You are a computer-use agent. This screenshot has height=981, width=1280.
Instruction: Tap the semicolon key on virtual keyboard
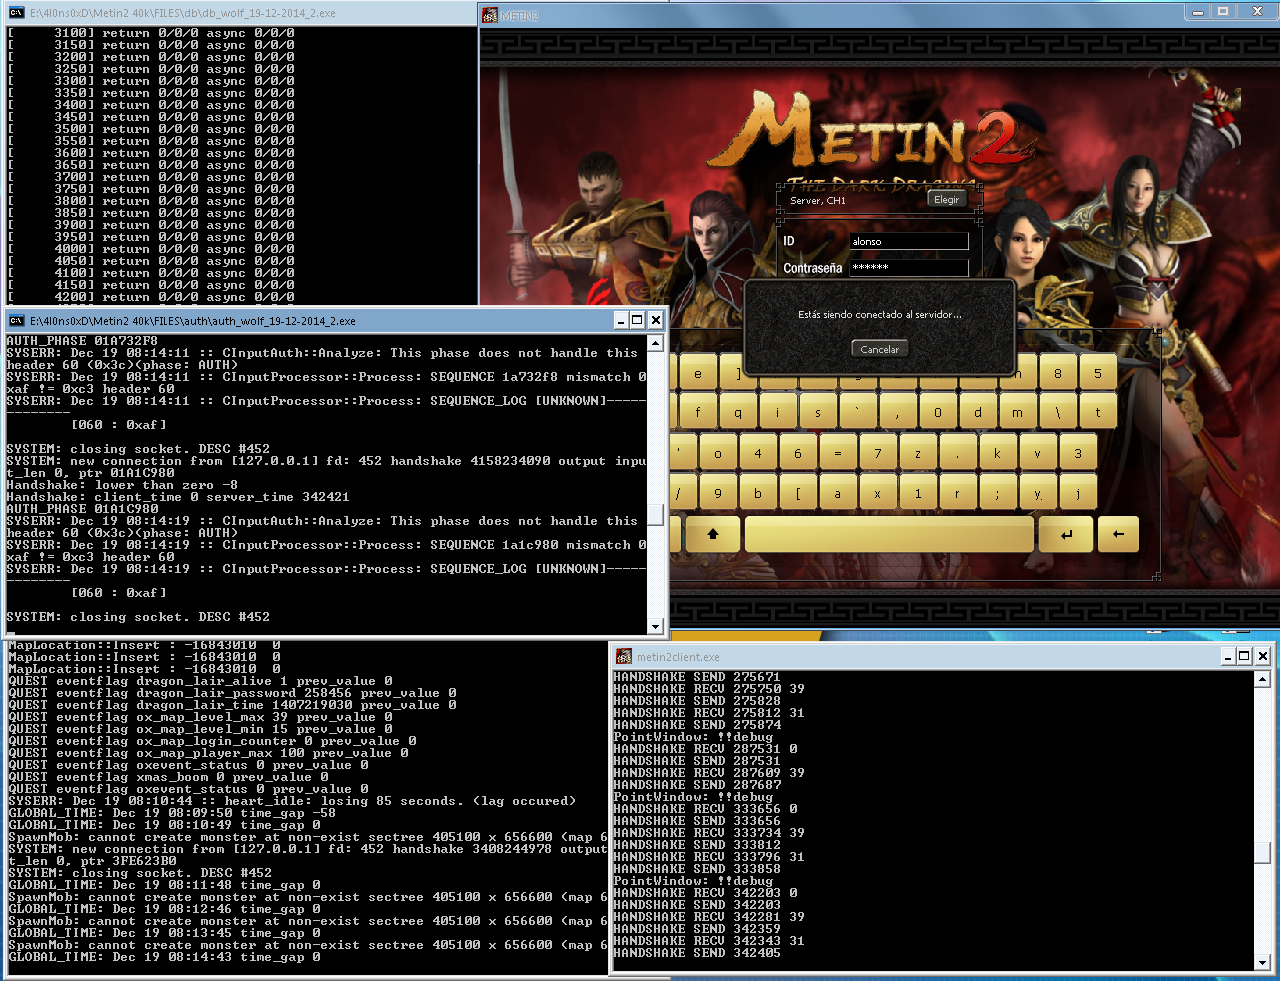[998, 493]
